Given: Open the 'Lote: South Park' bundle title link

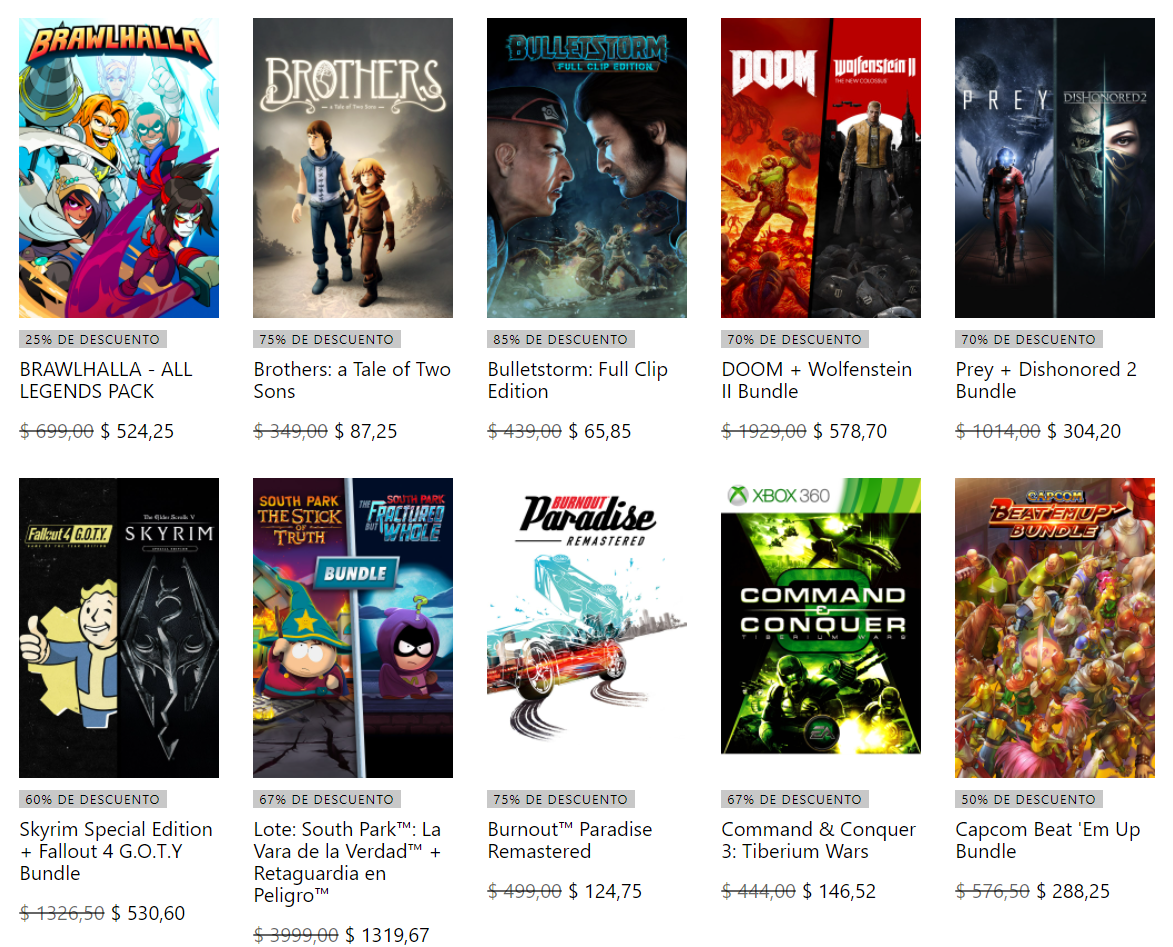Looking at the screenshot, I should pos(348,862).
